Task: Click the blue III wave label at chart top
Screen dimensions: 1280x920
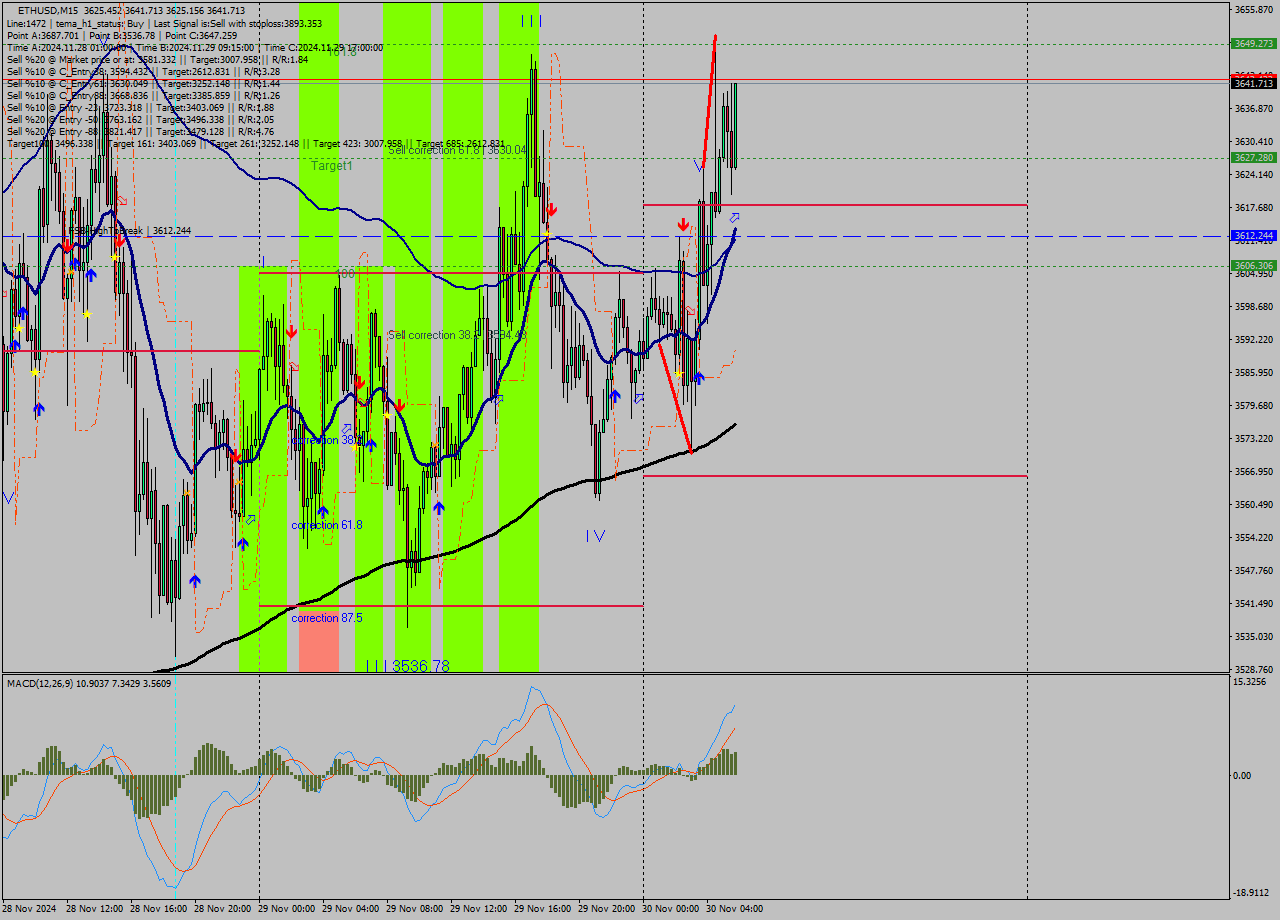Action: 531,21
